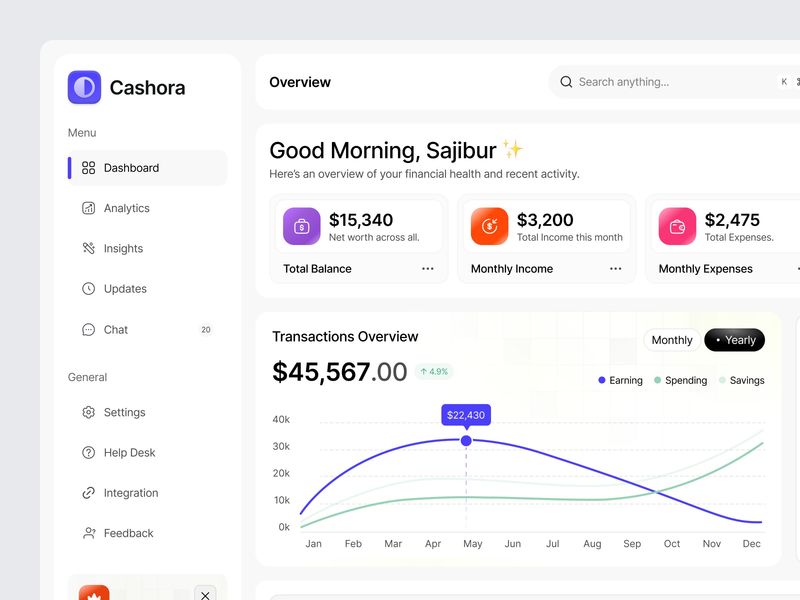Click the pink Monthly Expenses wallet icon
Screen dimensions: 800x600
coord(677,226)
